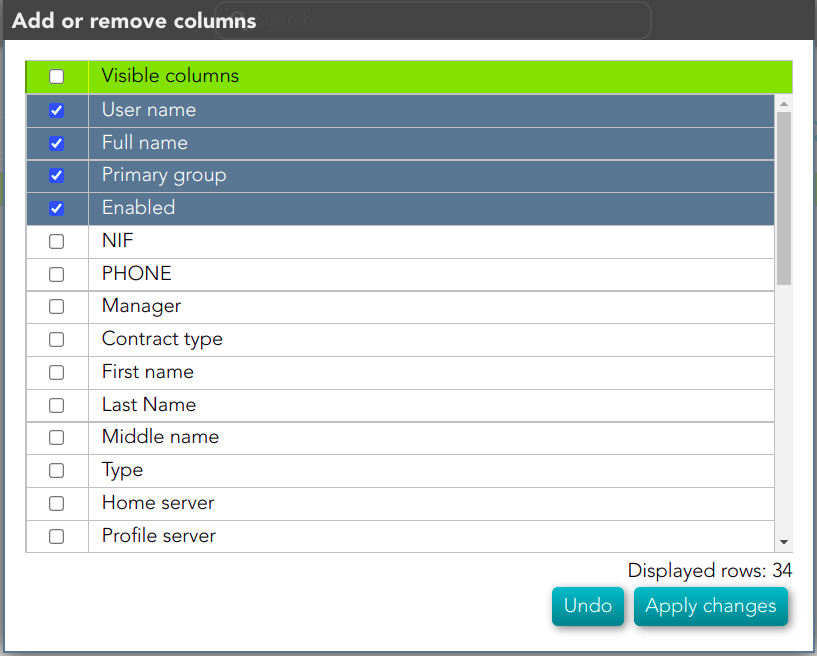Select the Manager row text
This screenshot has width=817, height=656.
[142, 306]
